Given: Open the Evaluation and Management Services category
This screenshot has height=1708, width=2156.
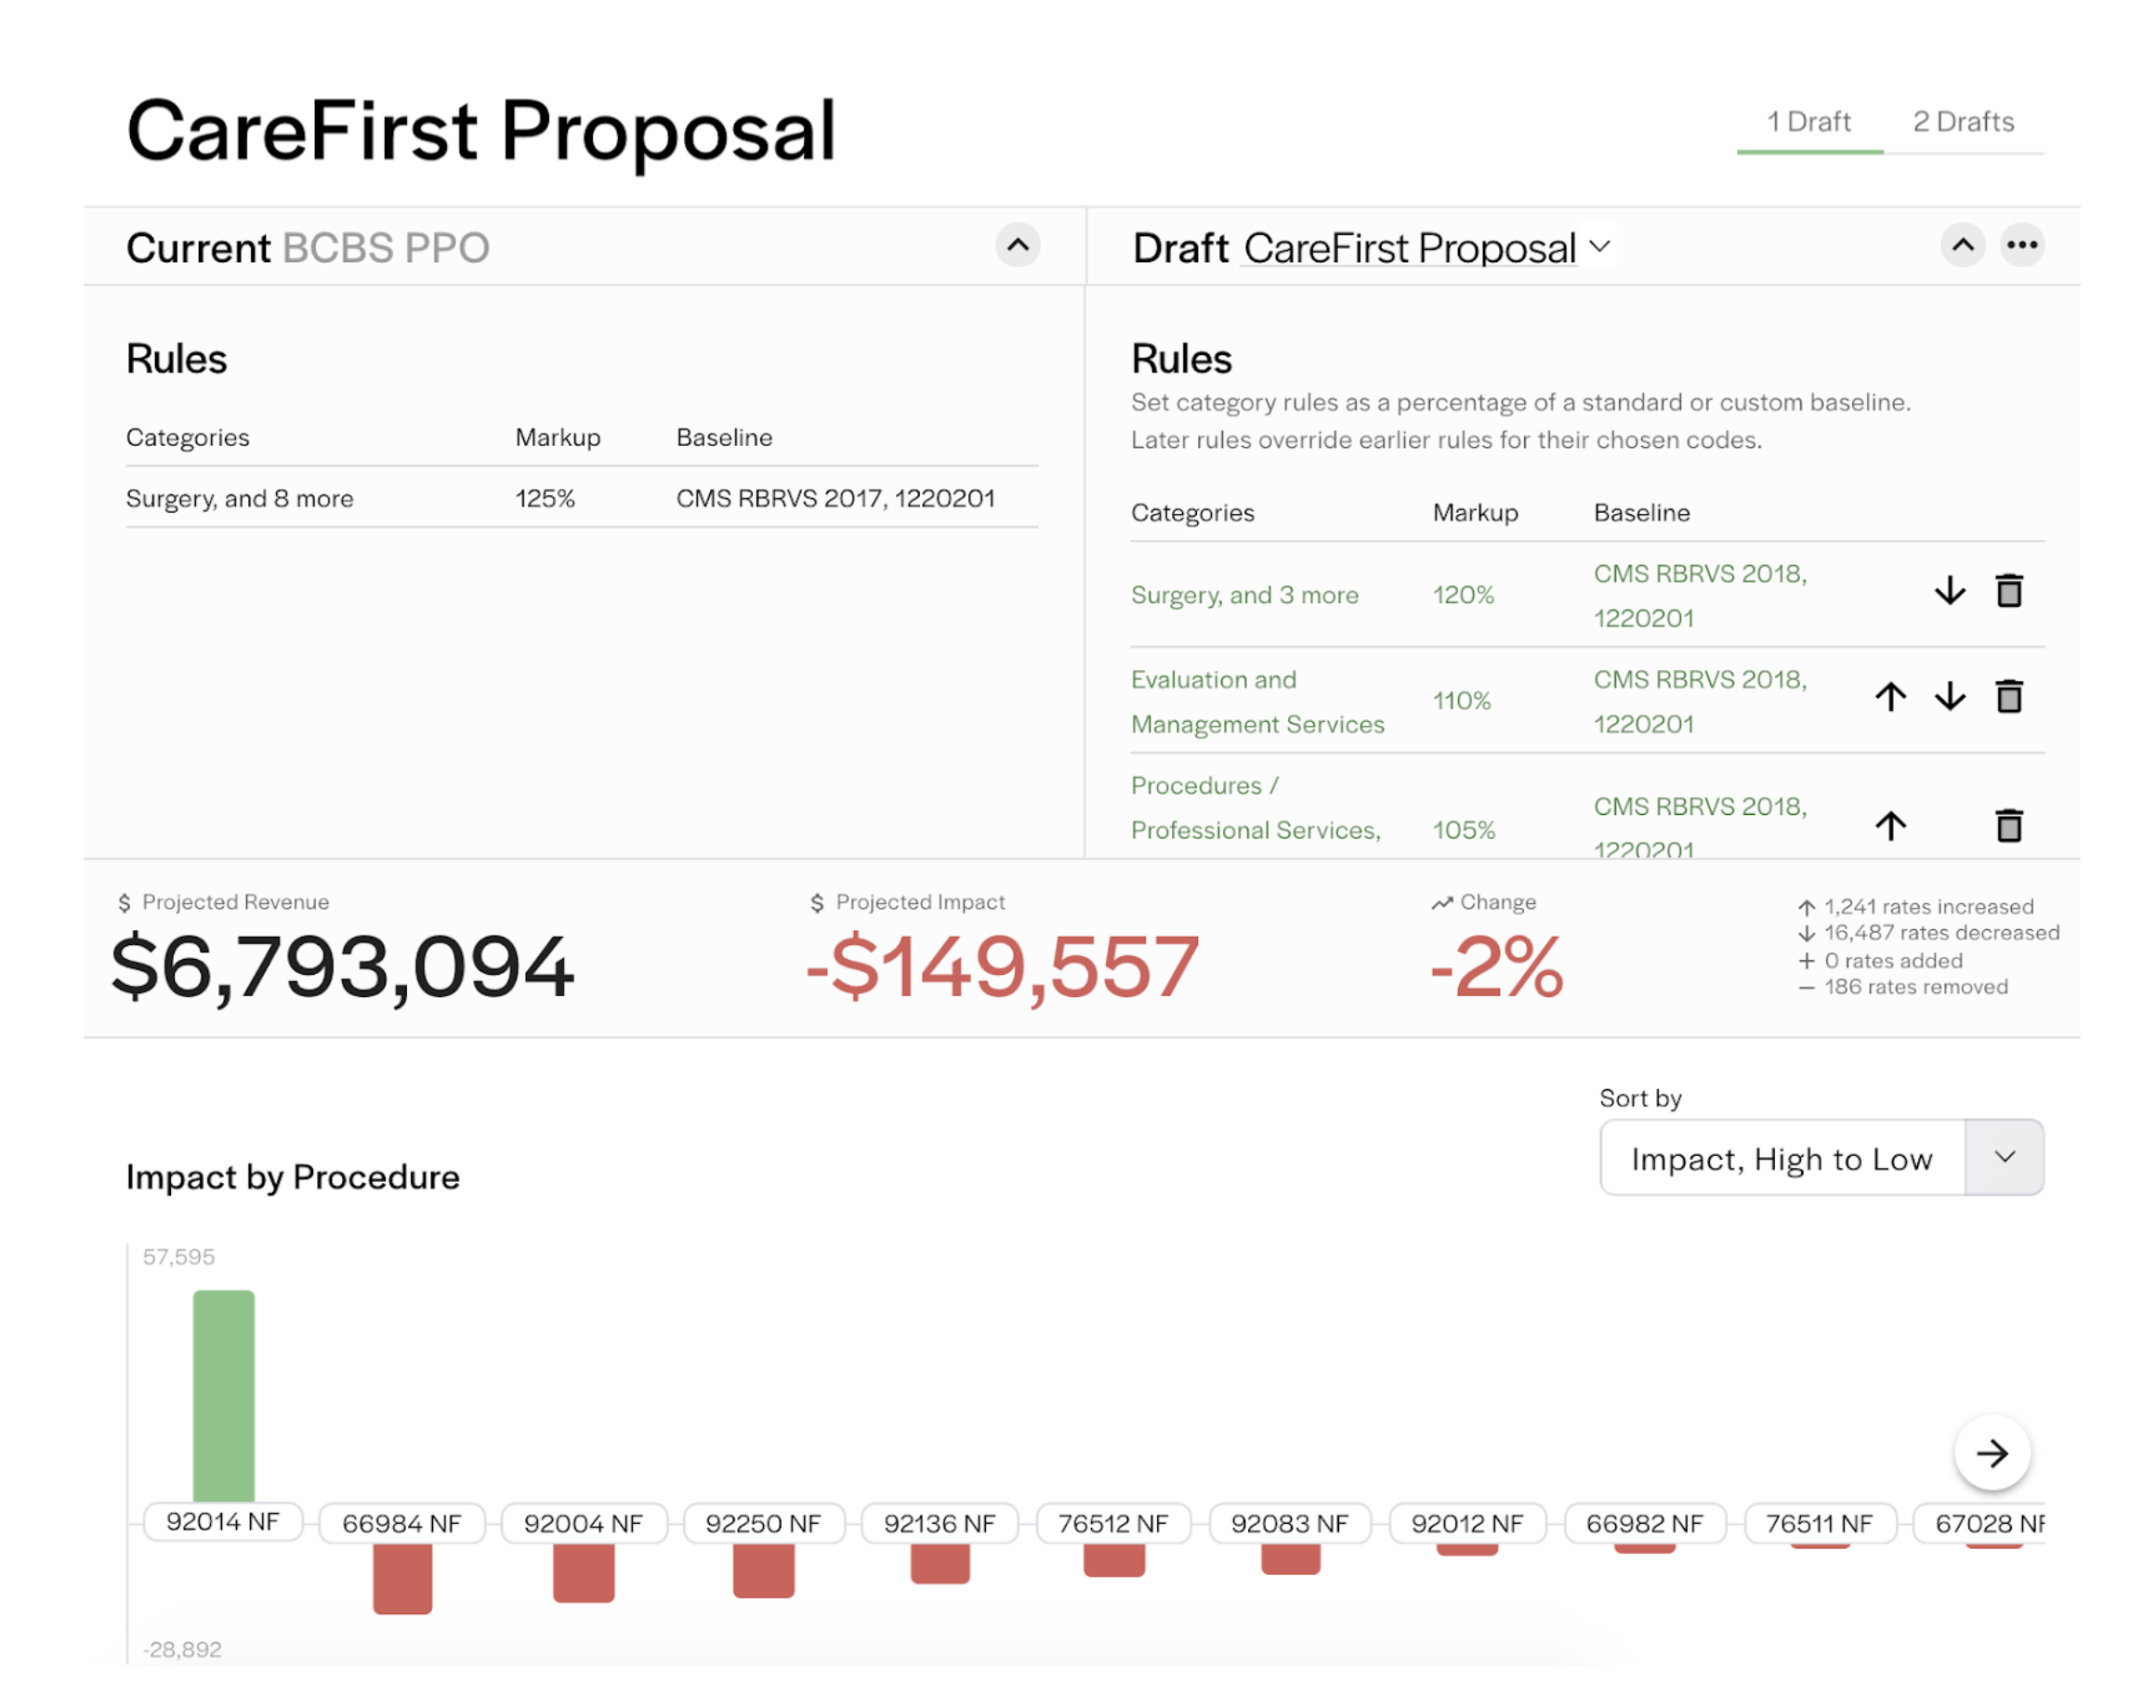Looking at the screenshot, I should (1258, 701).
